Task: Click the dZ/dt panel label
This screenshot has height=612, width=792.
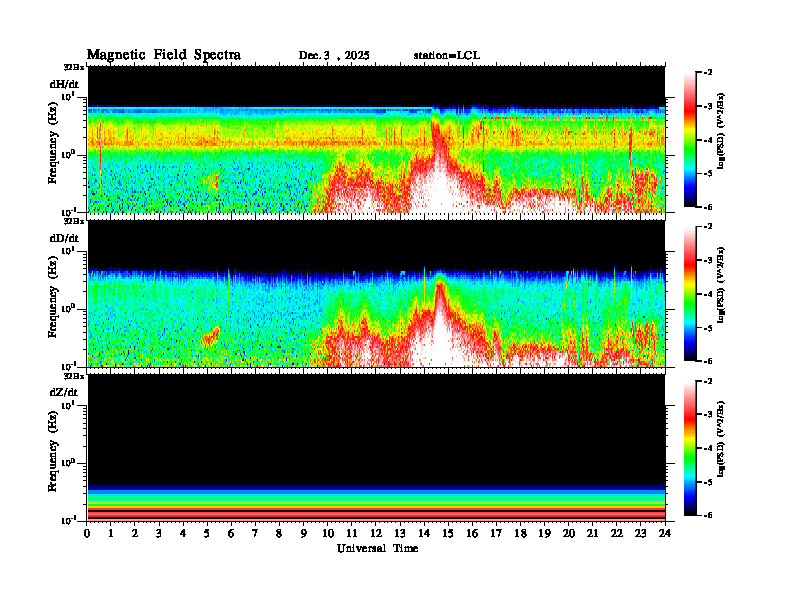Action: pos(64,392)
